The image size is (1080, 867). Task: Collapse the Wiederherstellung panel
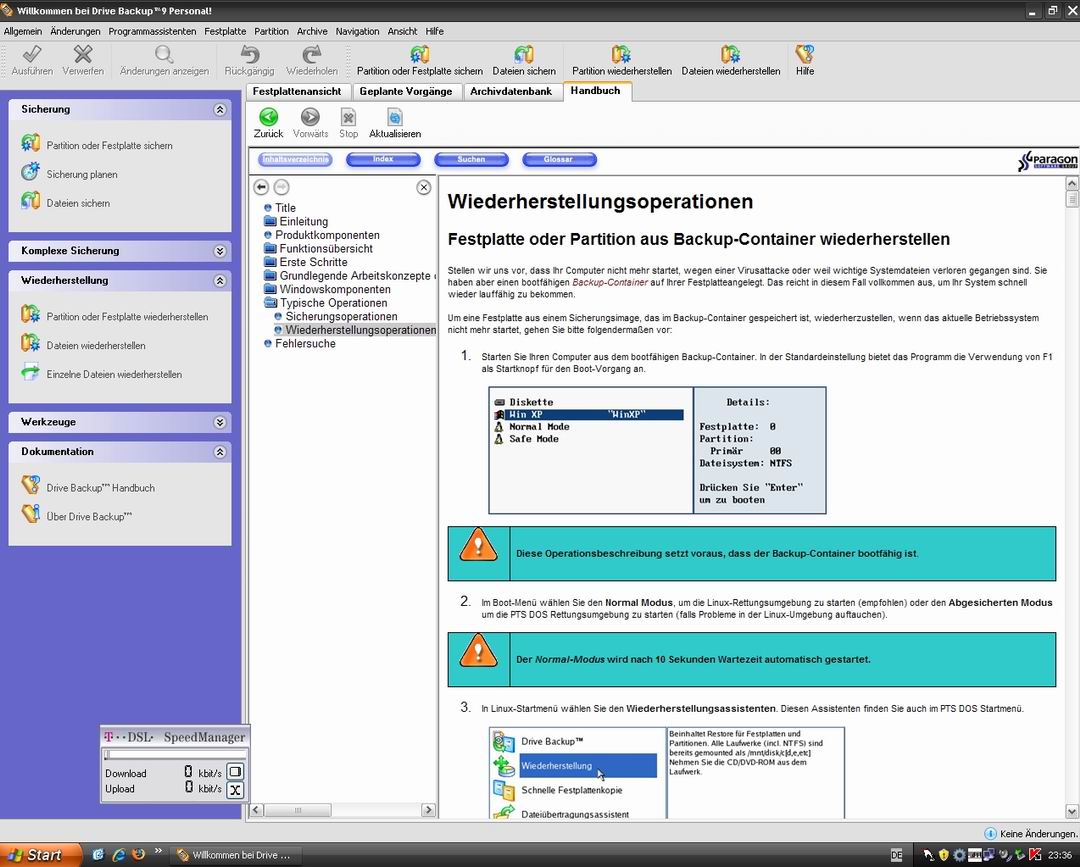tap(220, 281)
